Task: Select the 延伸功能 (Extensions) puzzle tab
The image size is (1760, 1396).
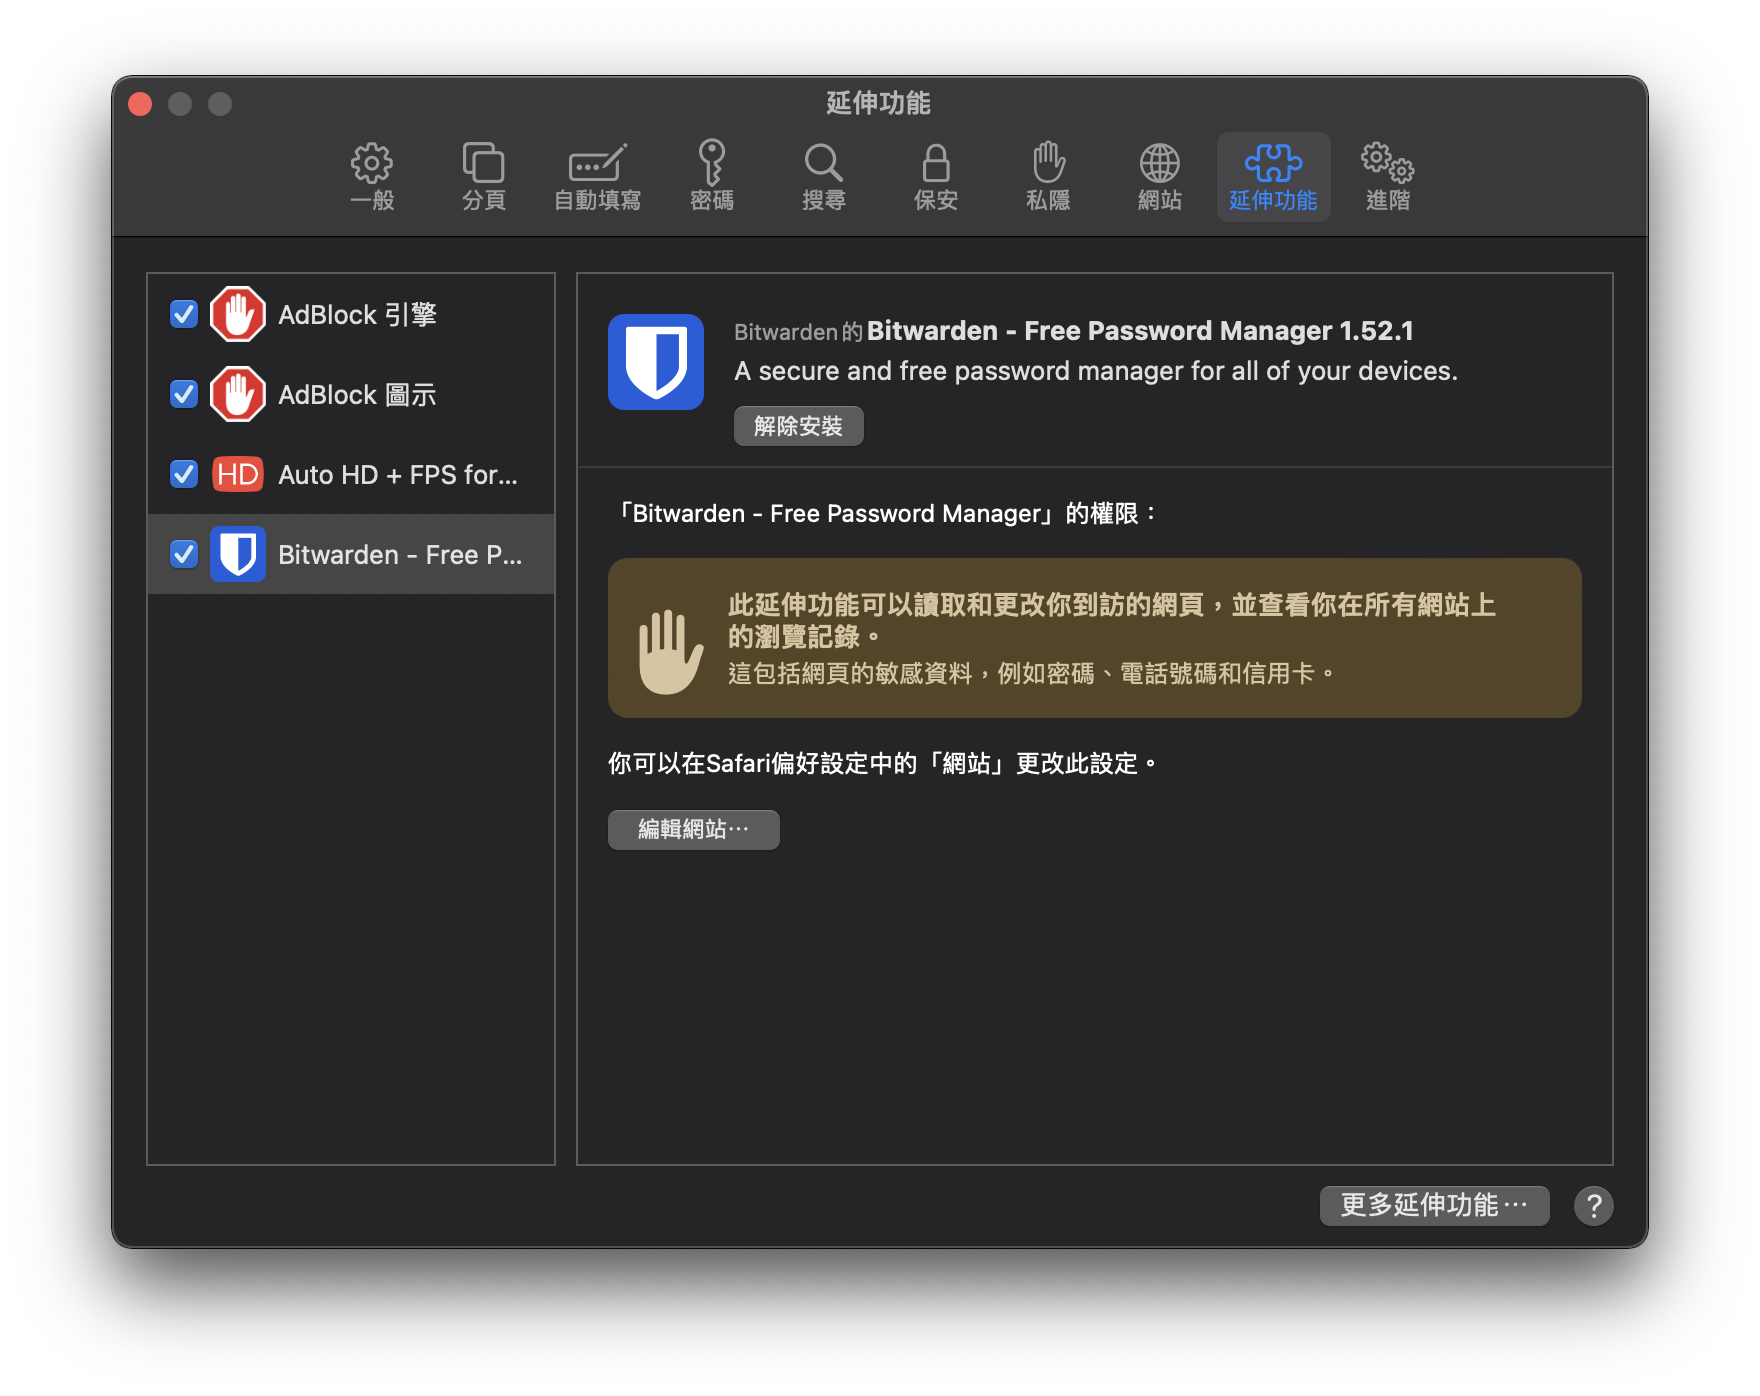Action: point(1273,177)
